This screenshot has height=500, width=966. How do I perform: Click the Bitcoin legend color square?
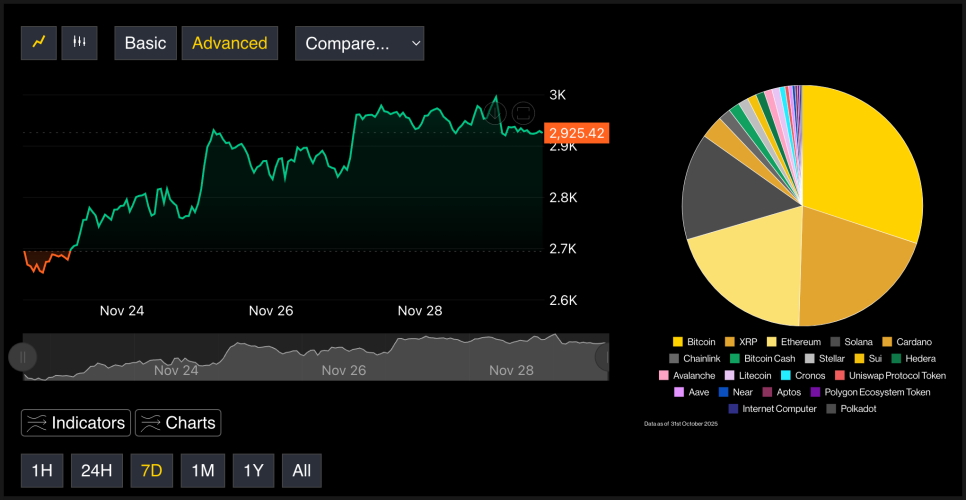(678, 342)
